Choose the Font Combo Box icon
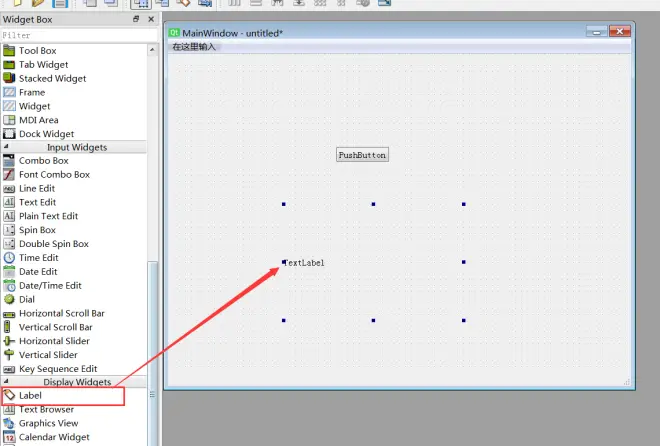660x446 pixels. coord(9,175)
